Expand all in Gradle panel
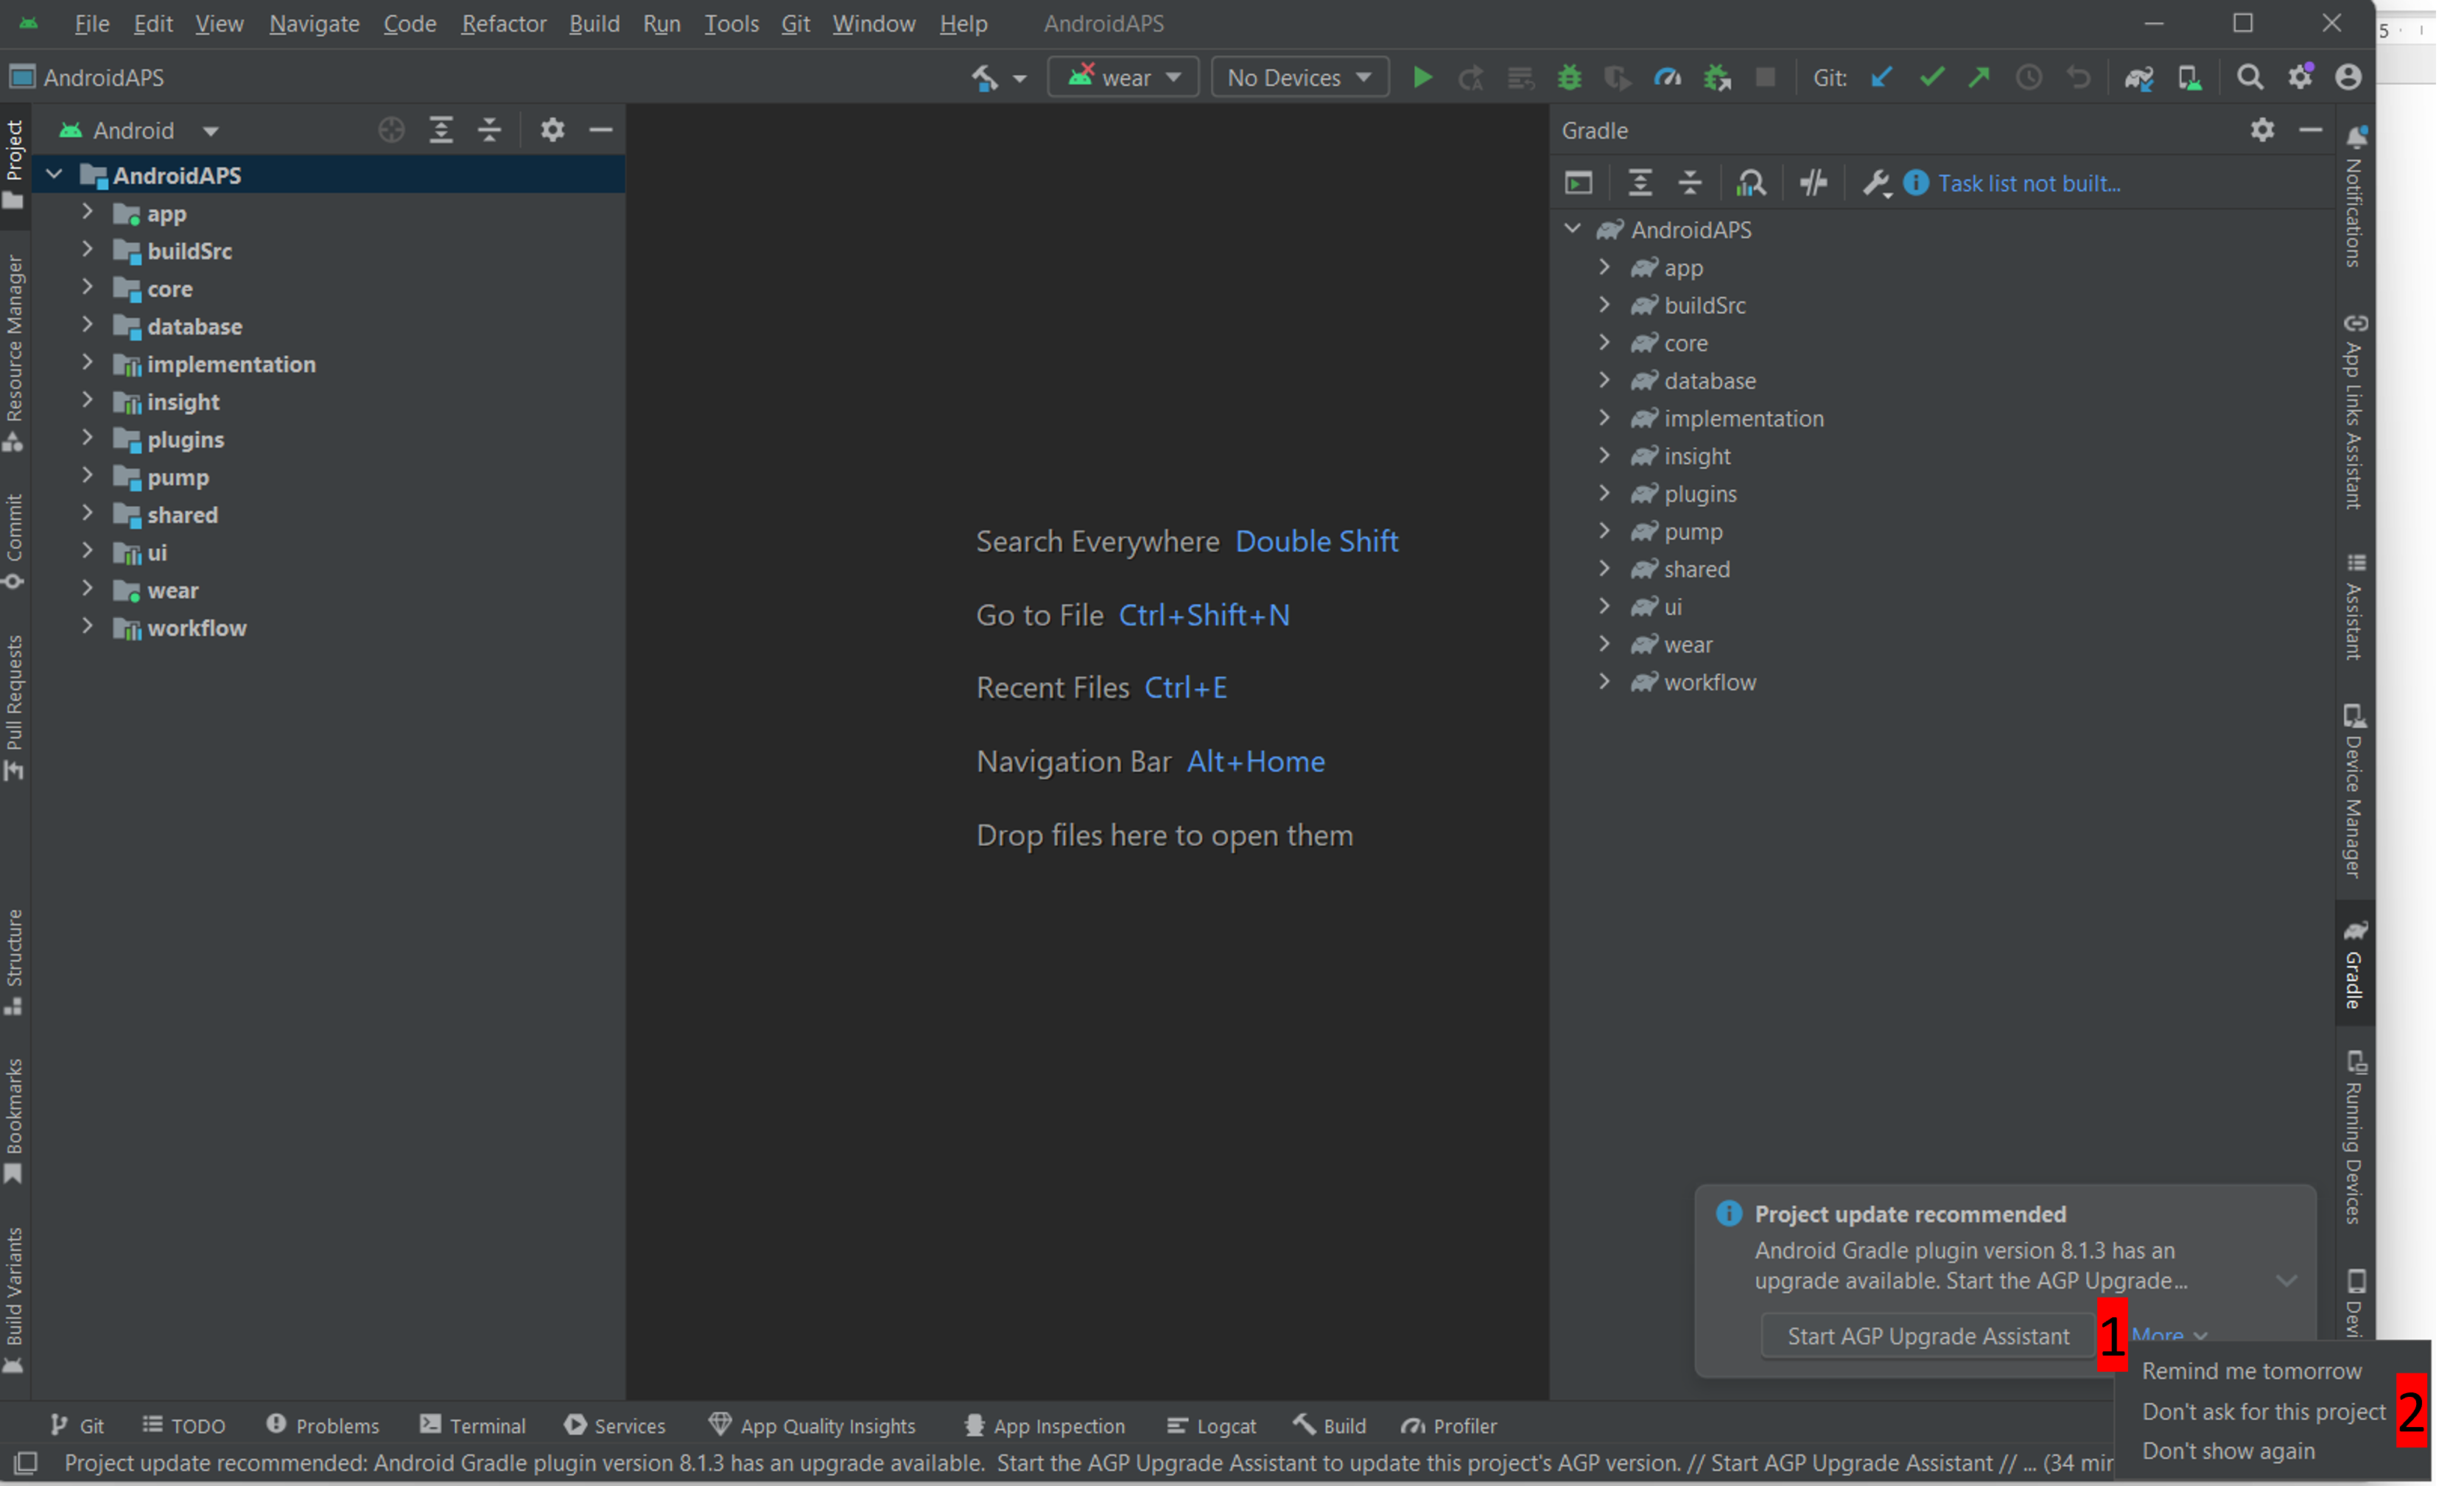The width and height of the screenshot is (2464, 1486). [x=1640, y=183]
